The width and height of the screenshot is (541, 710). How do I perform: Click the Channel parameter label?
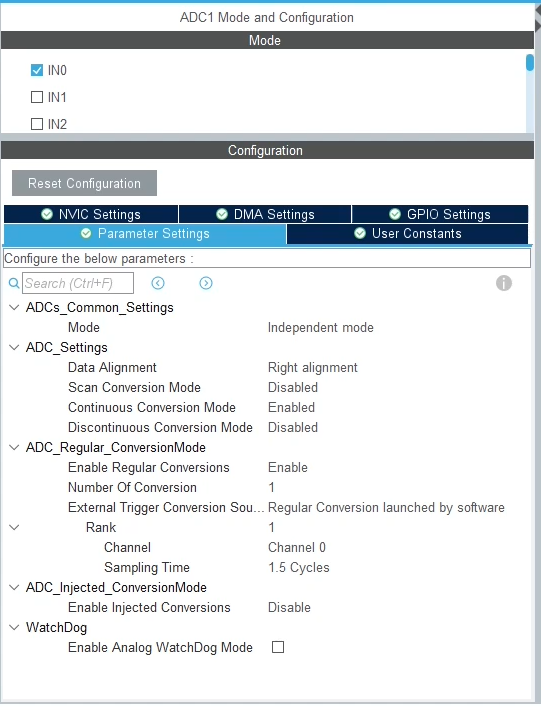pyautogui.click(x=127, y=547)
